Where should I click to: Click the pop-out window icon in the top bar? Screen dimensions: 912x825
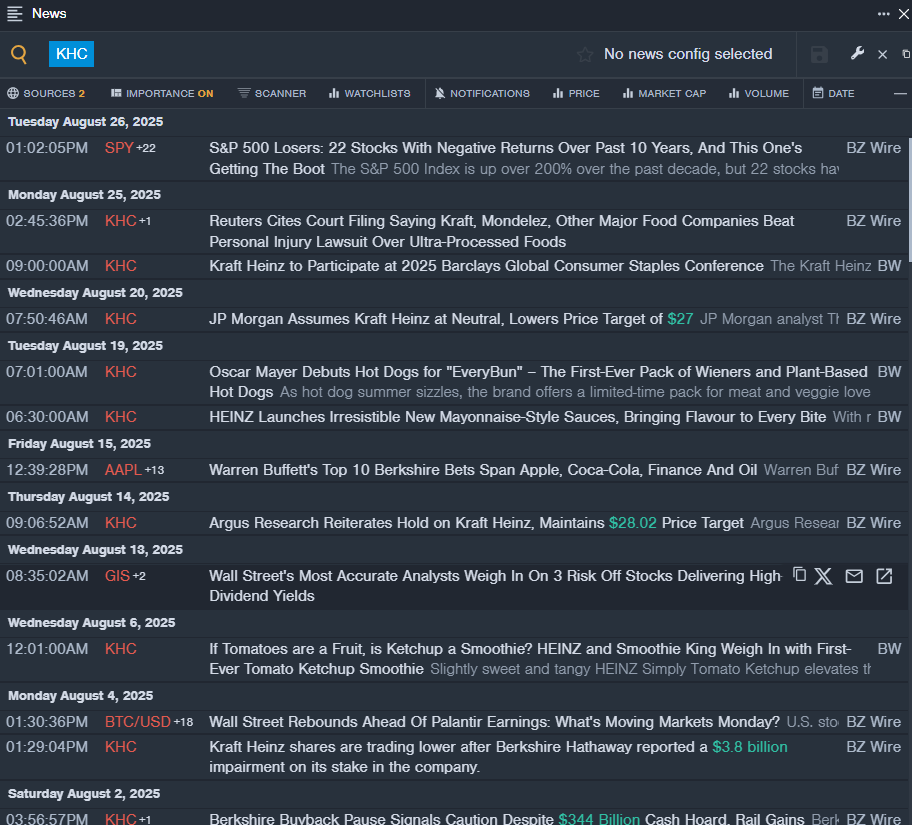(x=906, y=54)
